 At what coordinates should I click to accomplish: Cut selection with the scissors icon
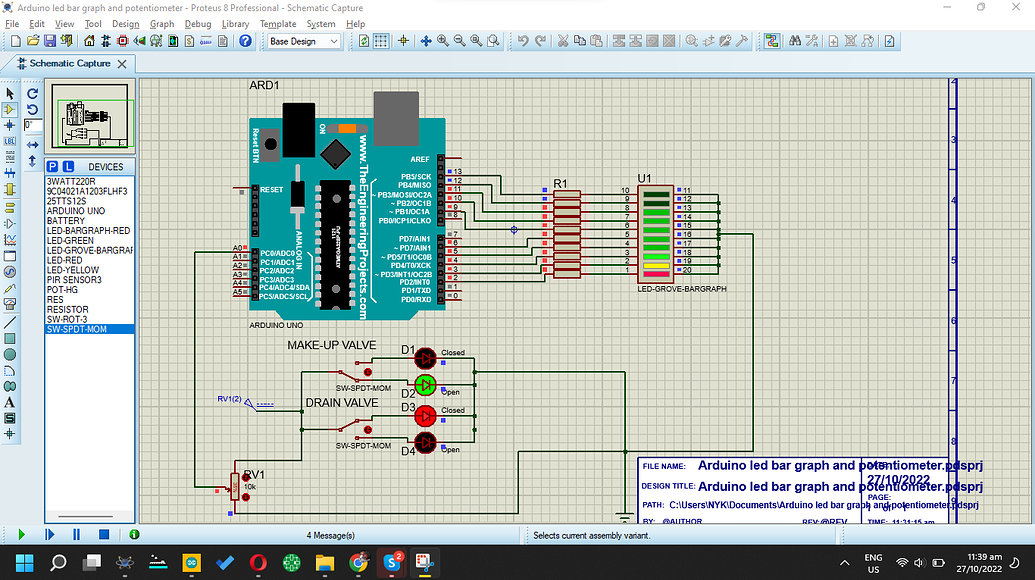coord(563,41)
